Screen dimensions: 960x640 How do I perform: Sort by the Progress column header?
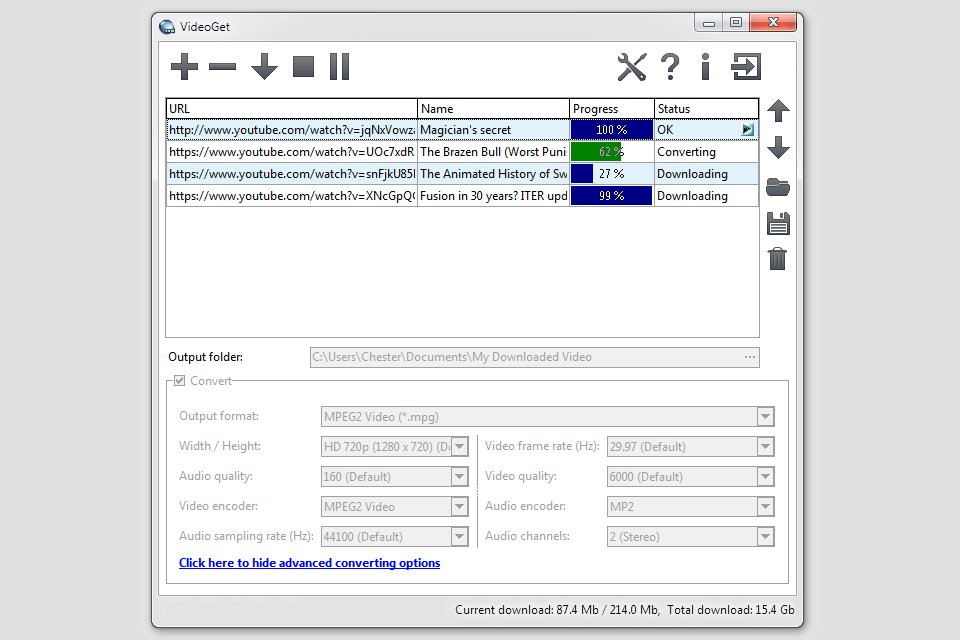[612, 109]
